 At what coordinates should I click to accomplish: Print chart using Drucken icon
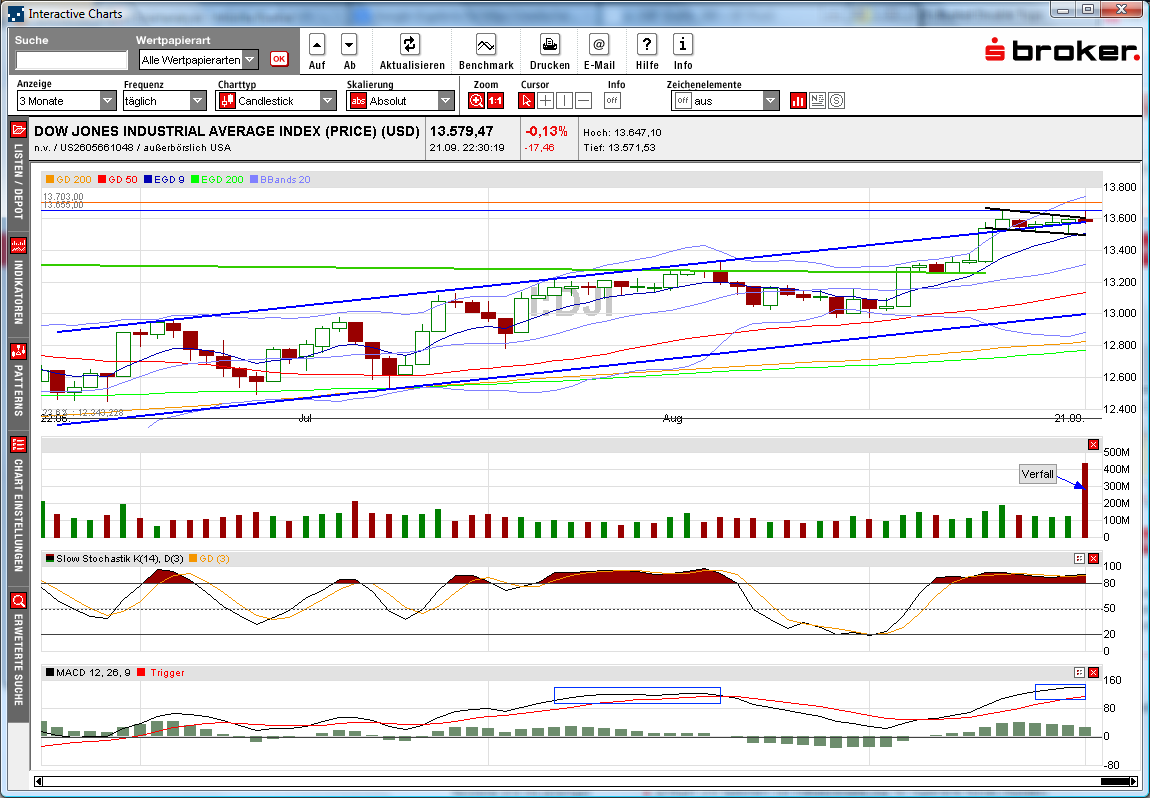(x=549, y=45)
